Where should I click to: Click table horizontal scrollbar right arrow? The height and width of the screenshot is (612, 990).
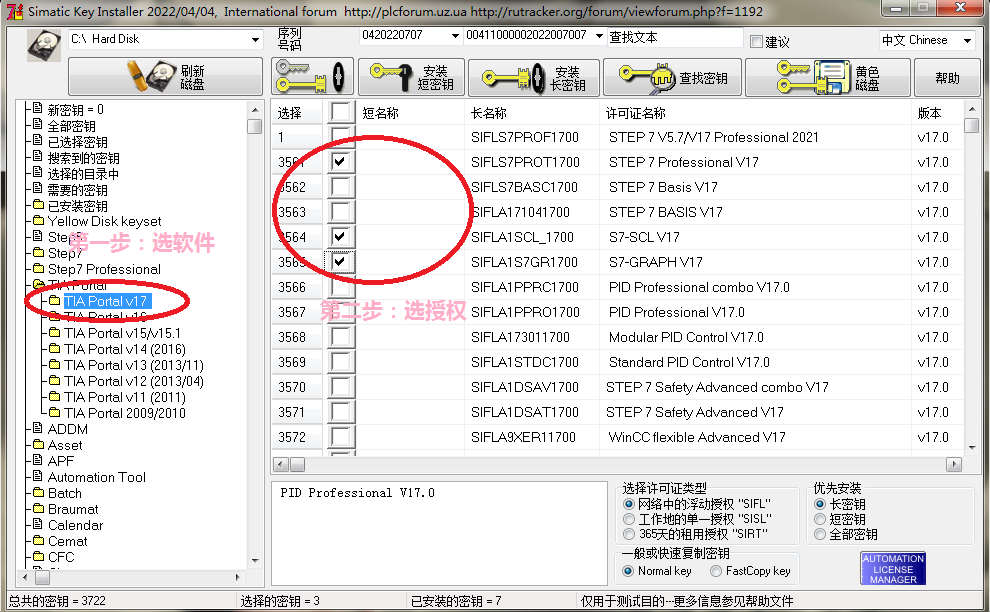954,465
